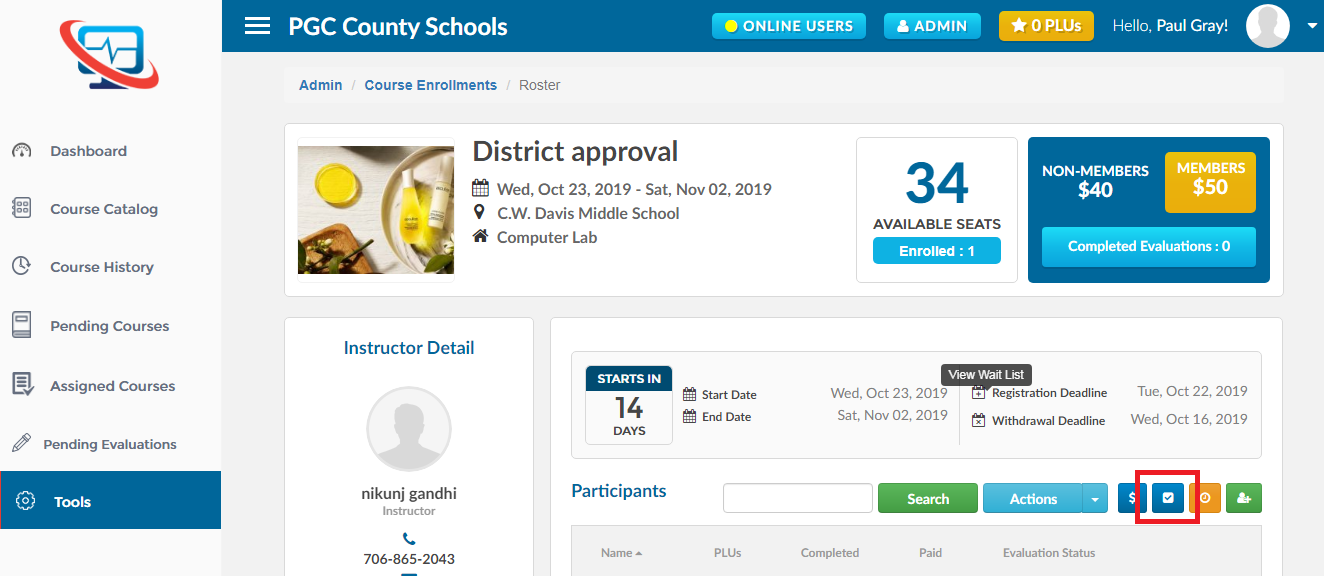Screen dimensions: 1324x576
Task: Open Course Catalog in sidebar
Action: pyautogui.click(x=104, y=209)
